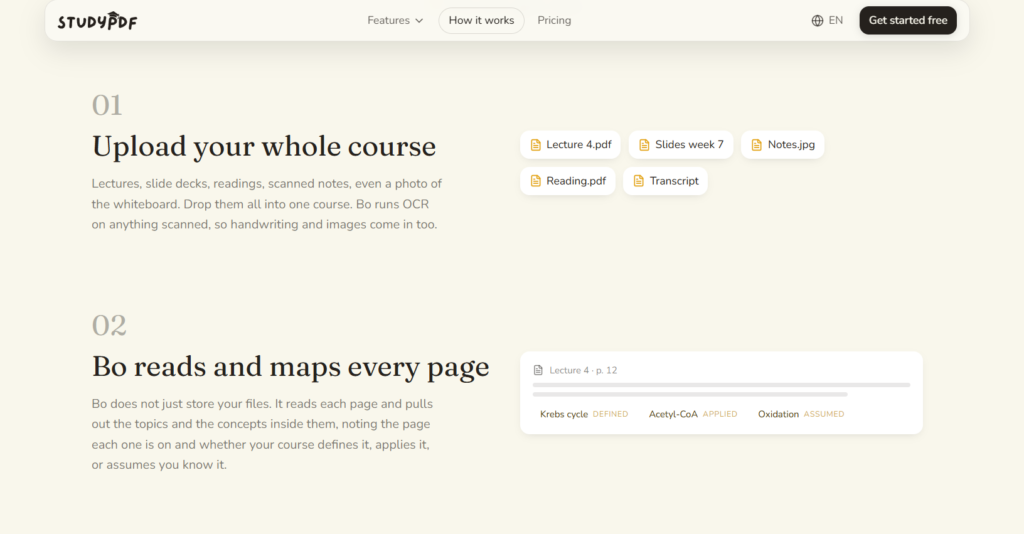Click the 02 step number

(x=109, y=325)
